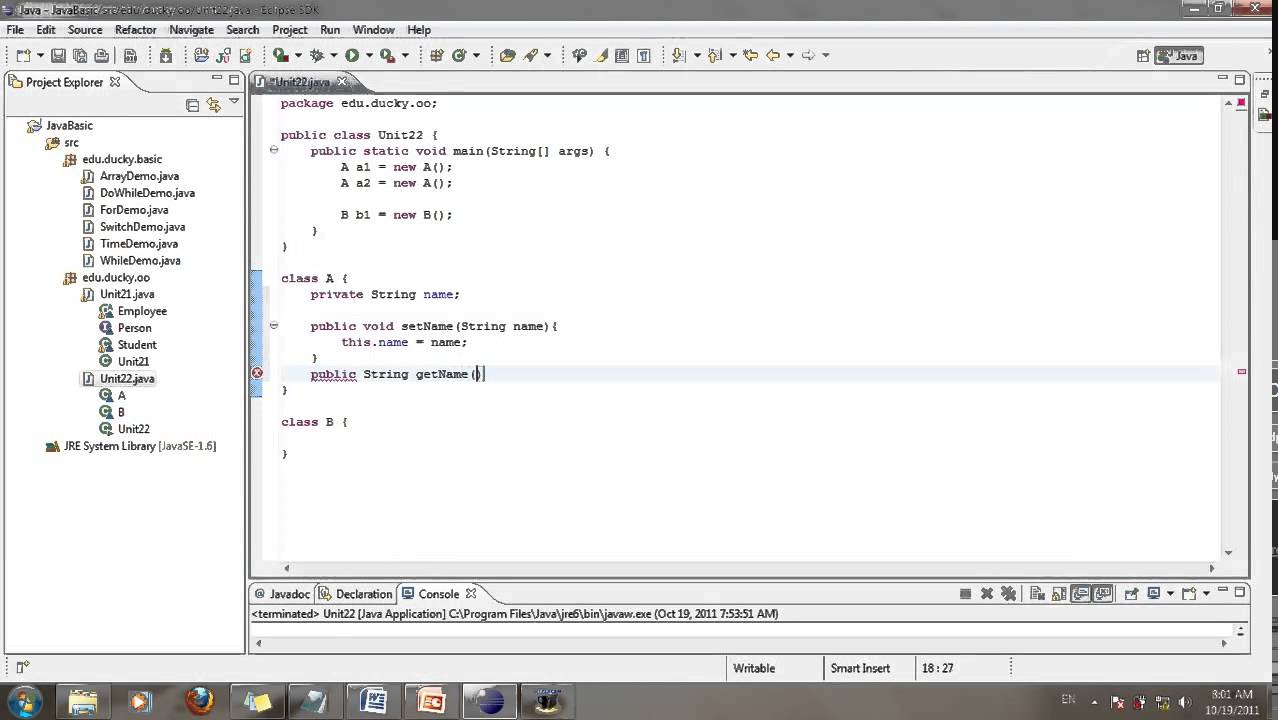Click the Java perspective button
This screenshot has width=1278, height=720.
[x=1178, y=56]
